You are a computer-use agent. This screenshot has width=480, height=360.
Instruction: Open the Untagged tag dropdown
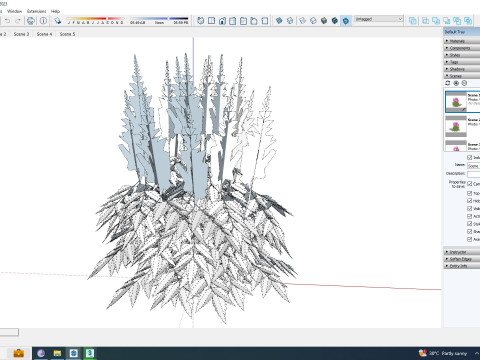(x=379, y=19)
